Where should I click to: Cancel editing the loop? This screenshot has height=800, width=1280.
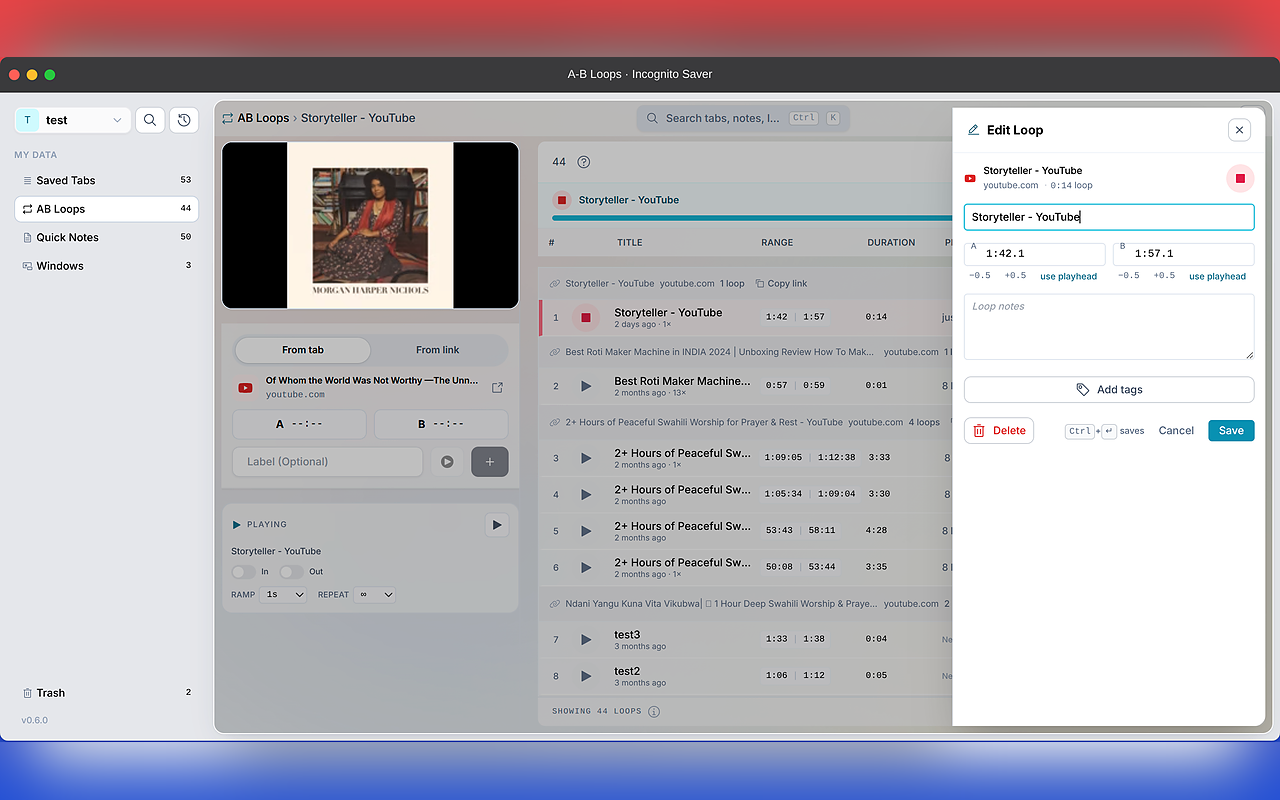click(x=1176, y=430)
